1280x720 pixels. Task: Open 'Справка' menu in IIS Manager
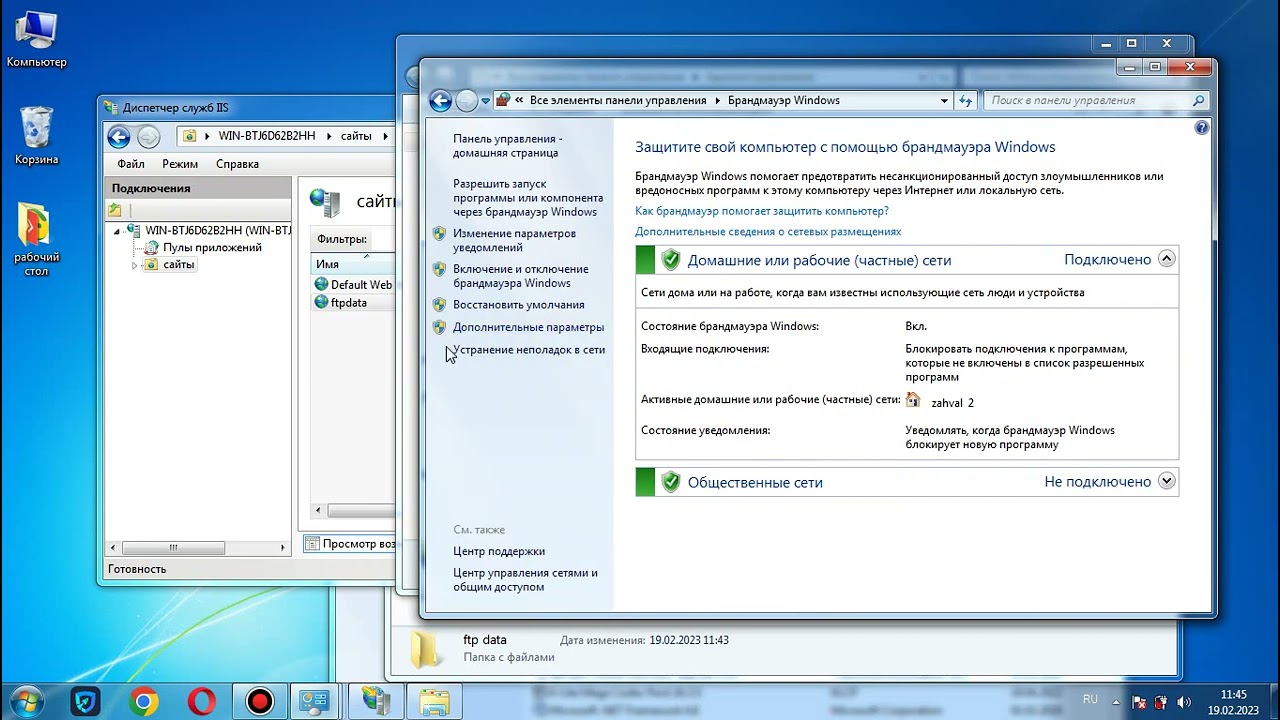pos(237,164)
